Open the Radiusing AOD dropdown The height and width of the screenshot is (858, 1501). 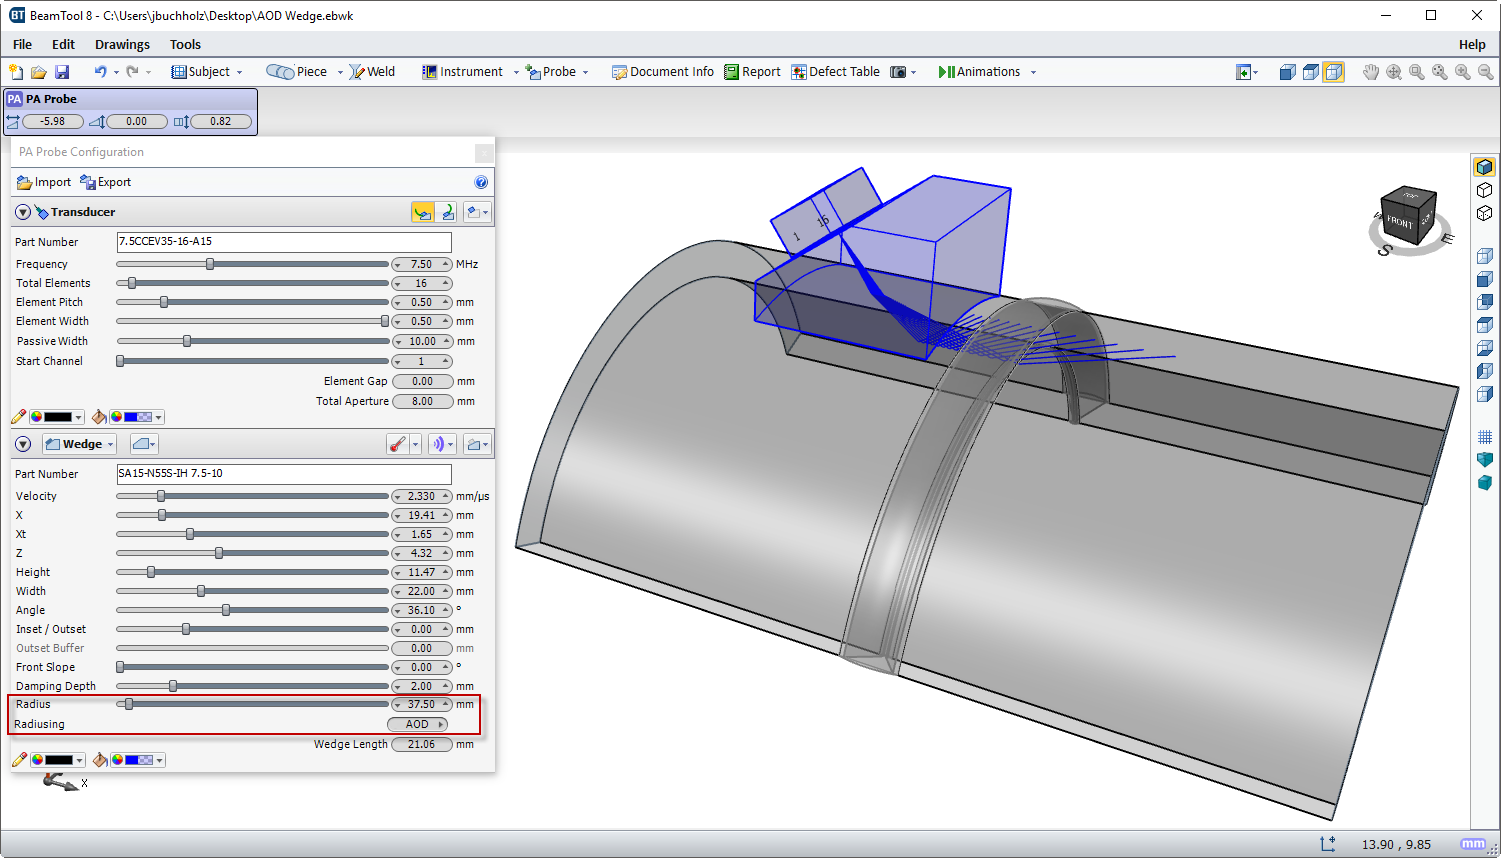pyautogui.click(x=417, y=724)
